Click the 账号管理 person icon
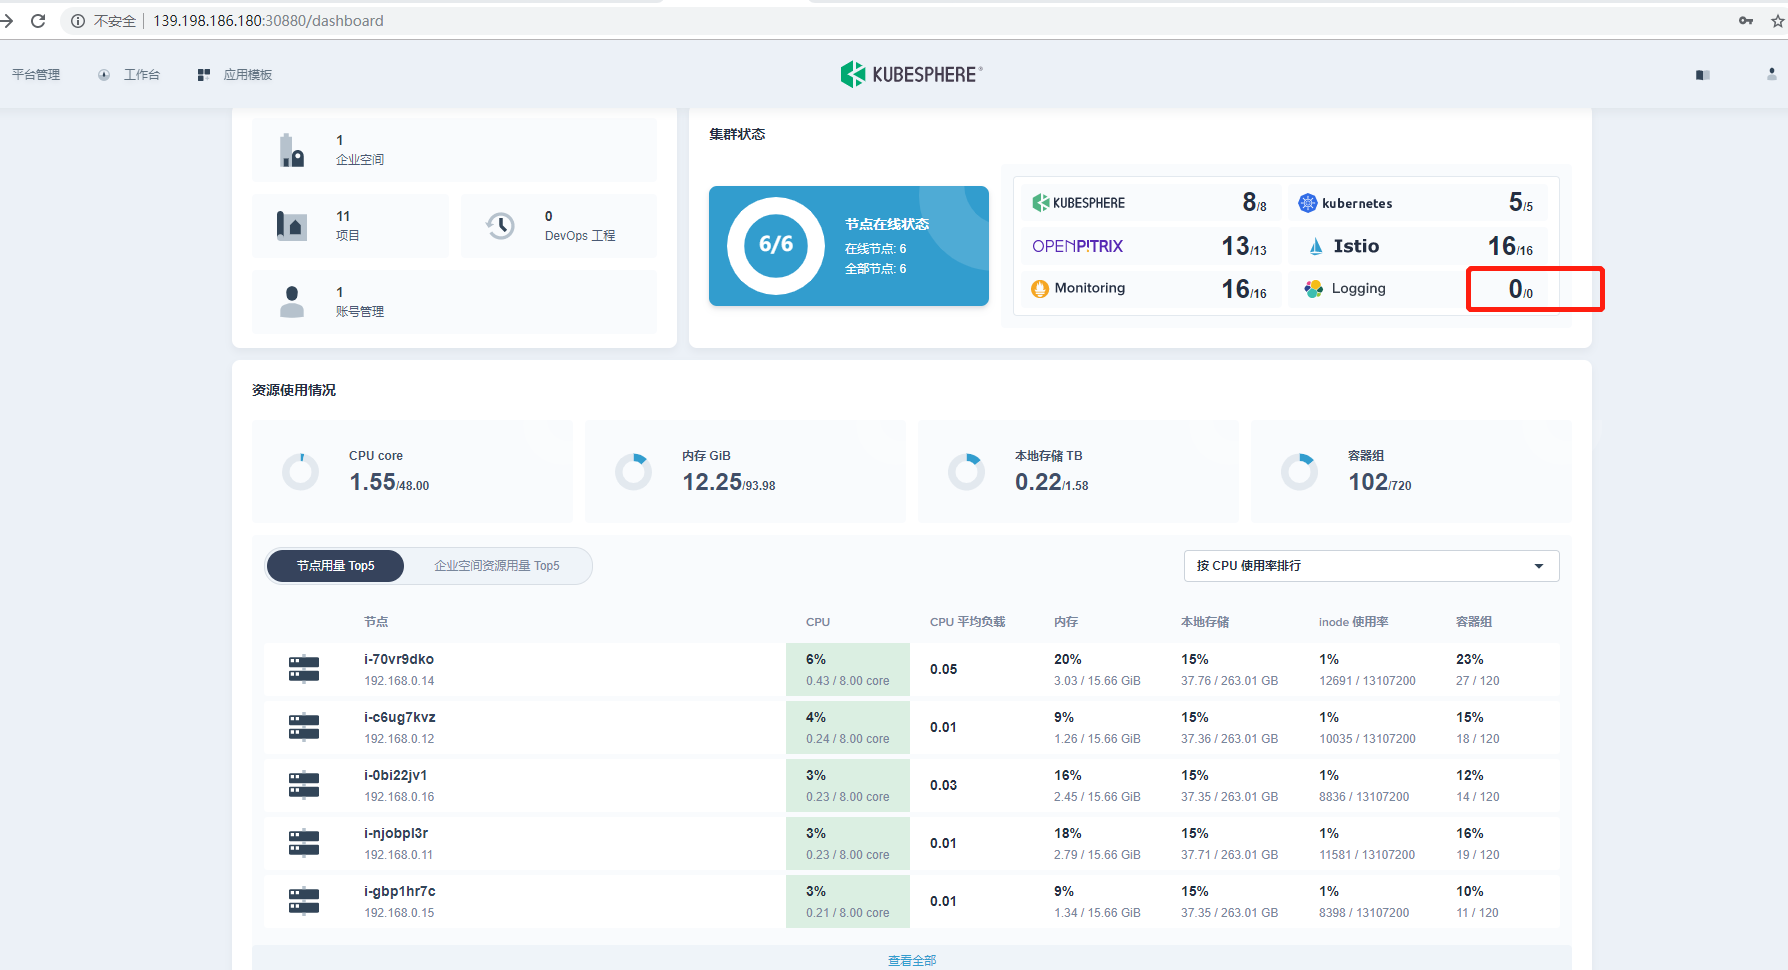This screenshot has width=1788, height=970. click(291, 300)
